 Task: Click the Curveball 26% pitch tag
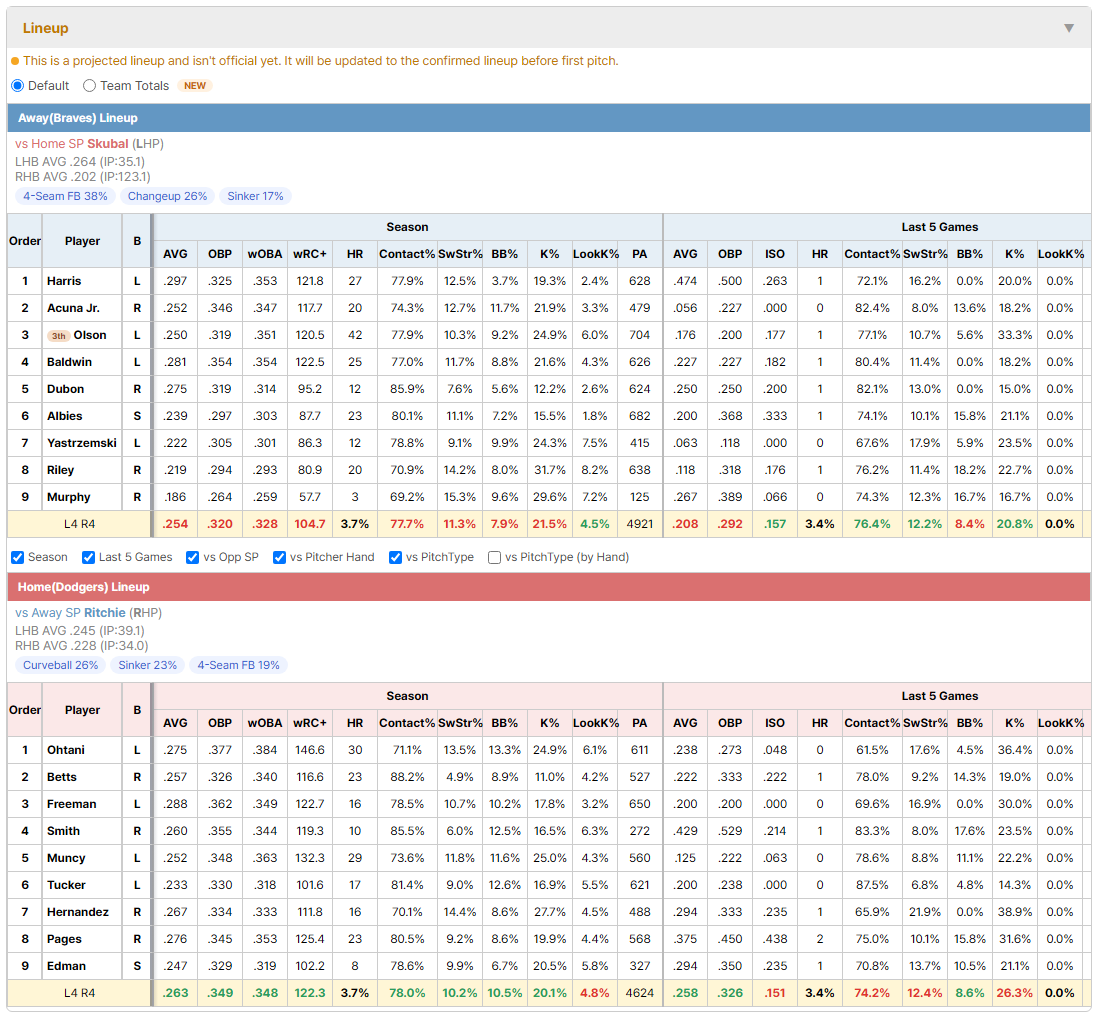[x=60, y=665]
